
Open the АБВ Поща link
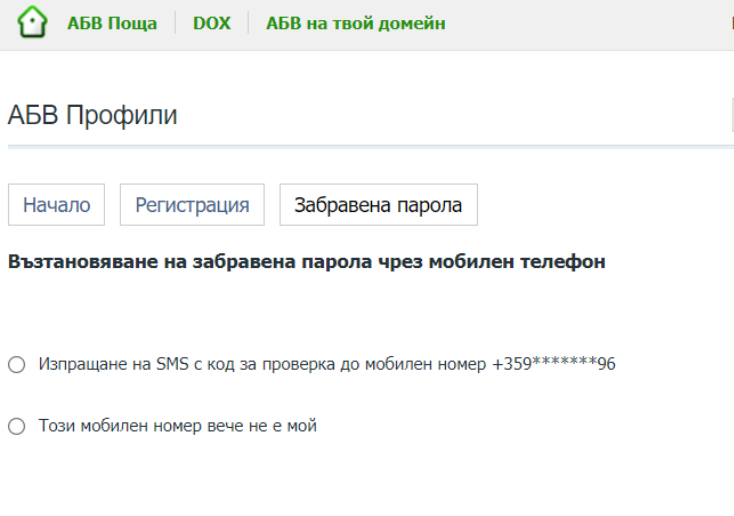pos(112,23)
